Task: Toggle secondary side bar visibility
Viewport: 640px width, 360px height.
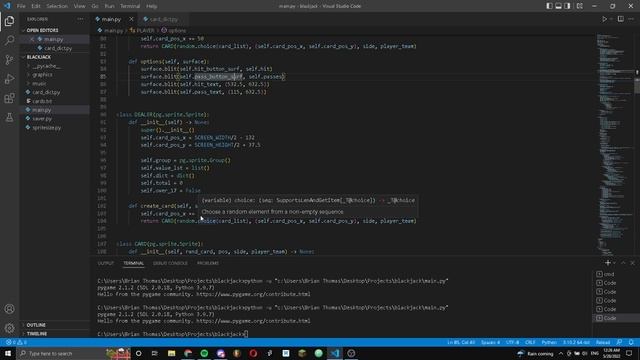Action: pyautogui.click(x=567, y=6)
